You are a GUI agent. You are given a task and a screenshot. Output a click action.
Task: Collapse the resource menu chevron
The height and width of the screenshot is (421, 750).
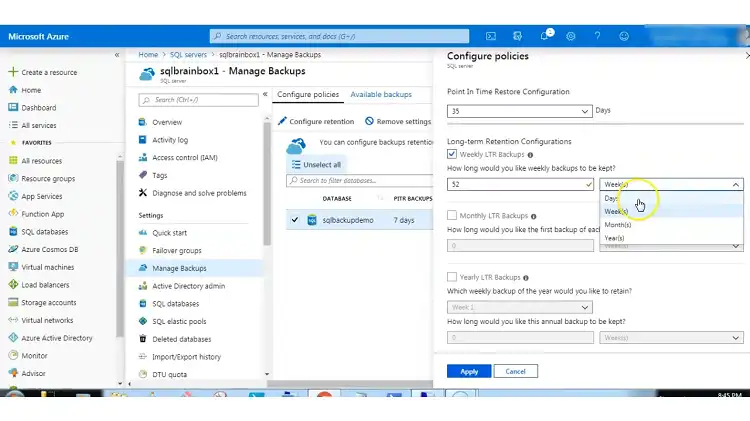[x=265, y=94]
